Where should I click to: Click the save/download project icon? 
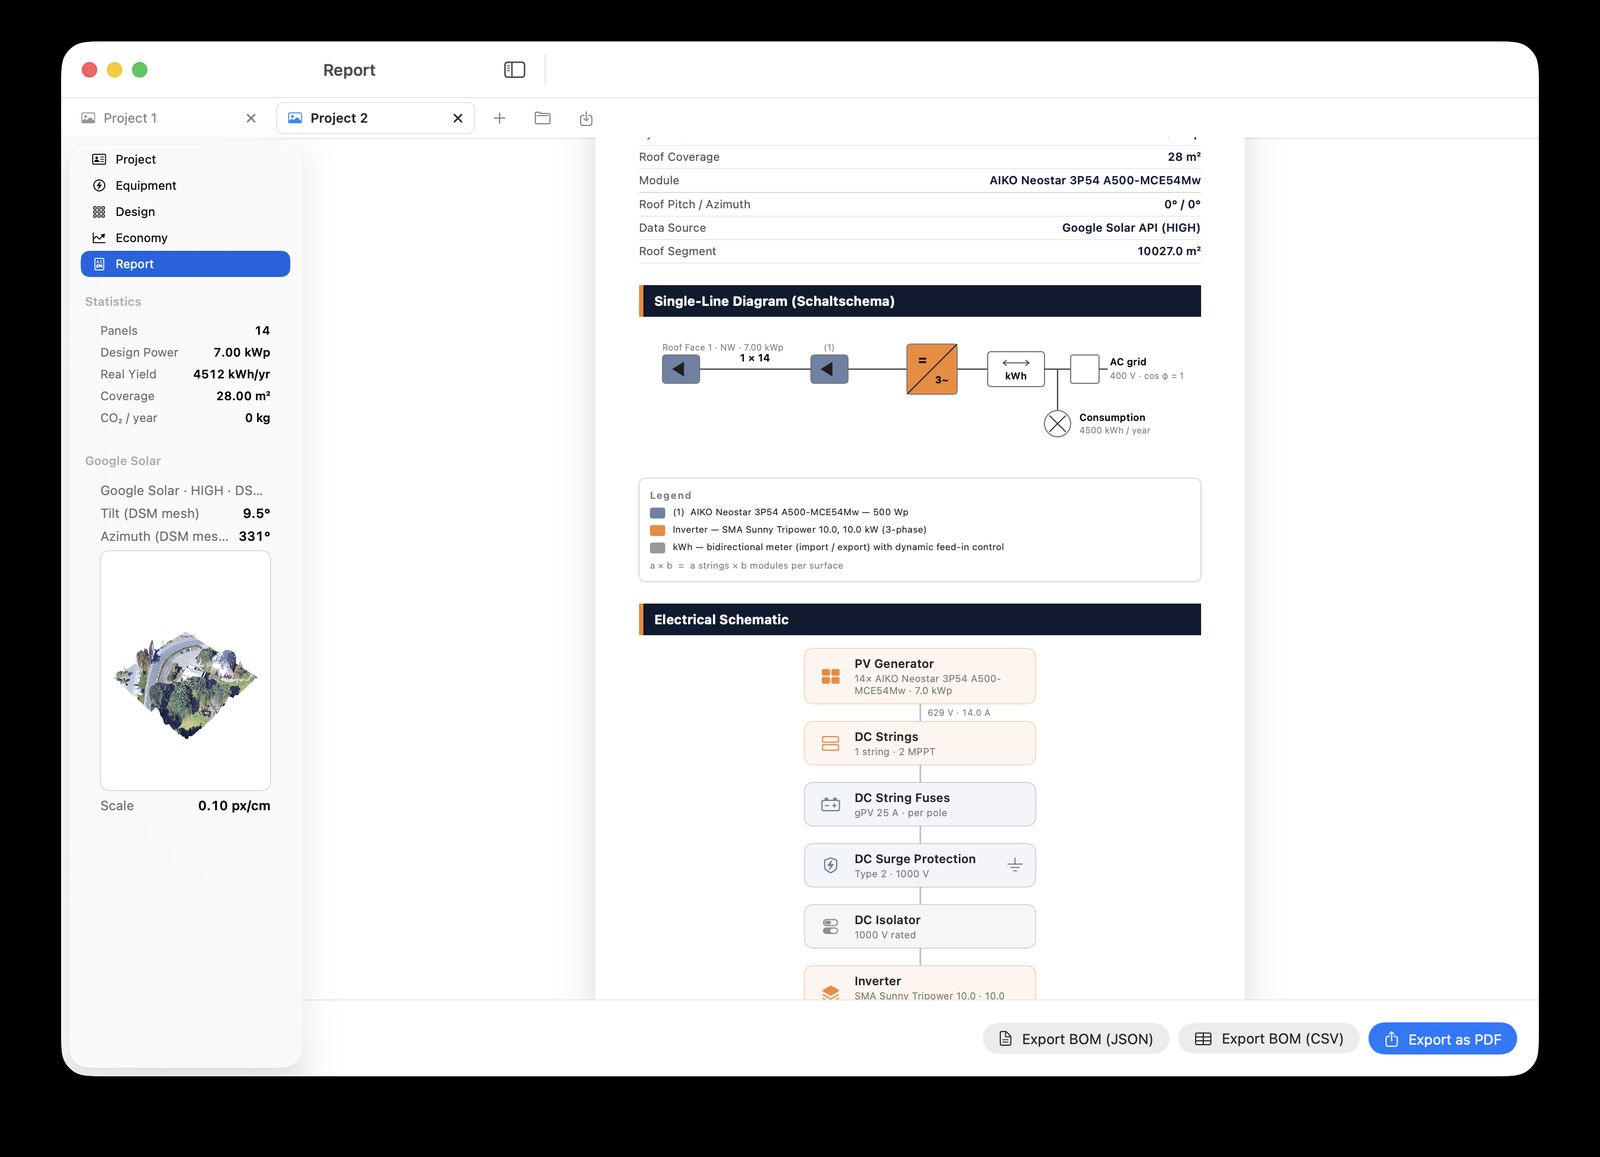point(586,118)
